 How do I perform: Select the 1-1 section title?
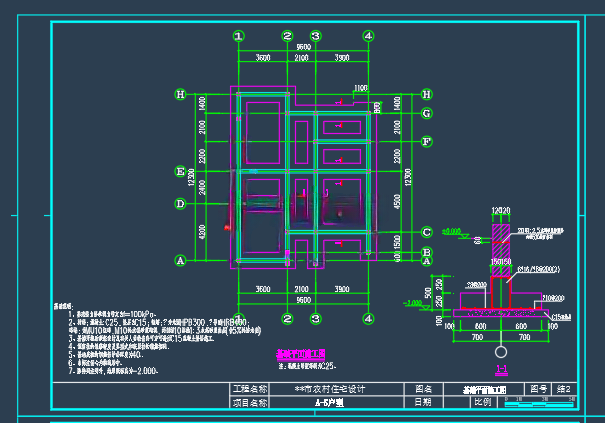click(501, 369)
